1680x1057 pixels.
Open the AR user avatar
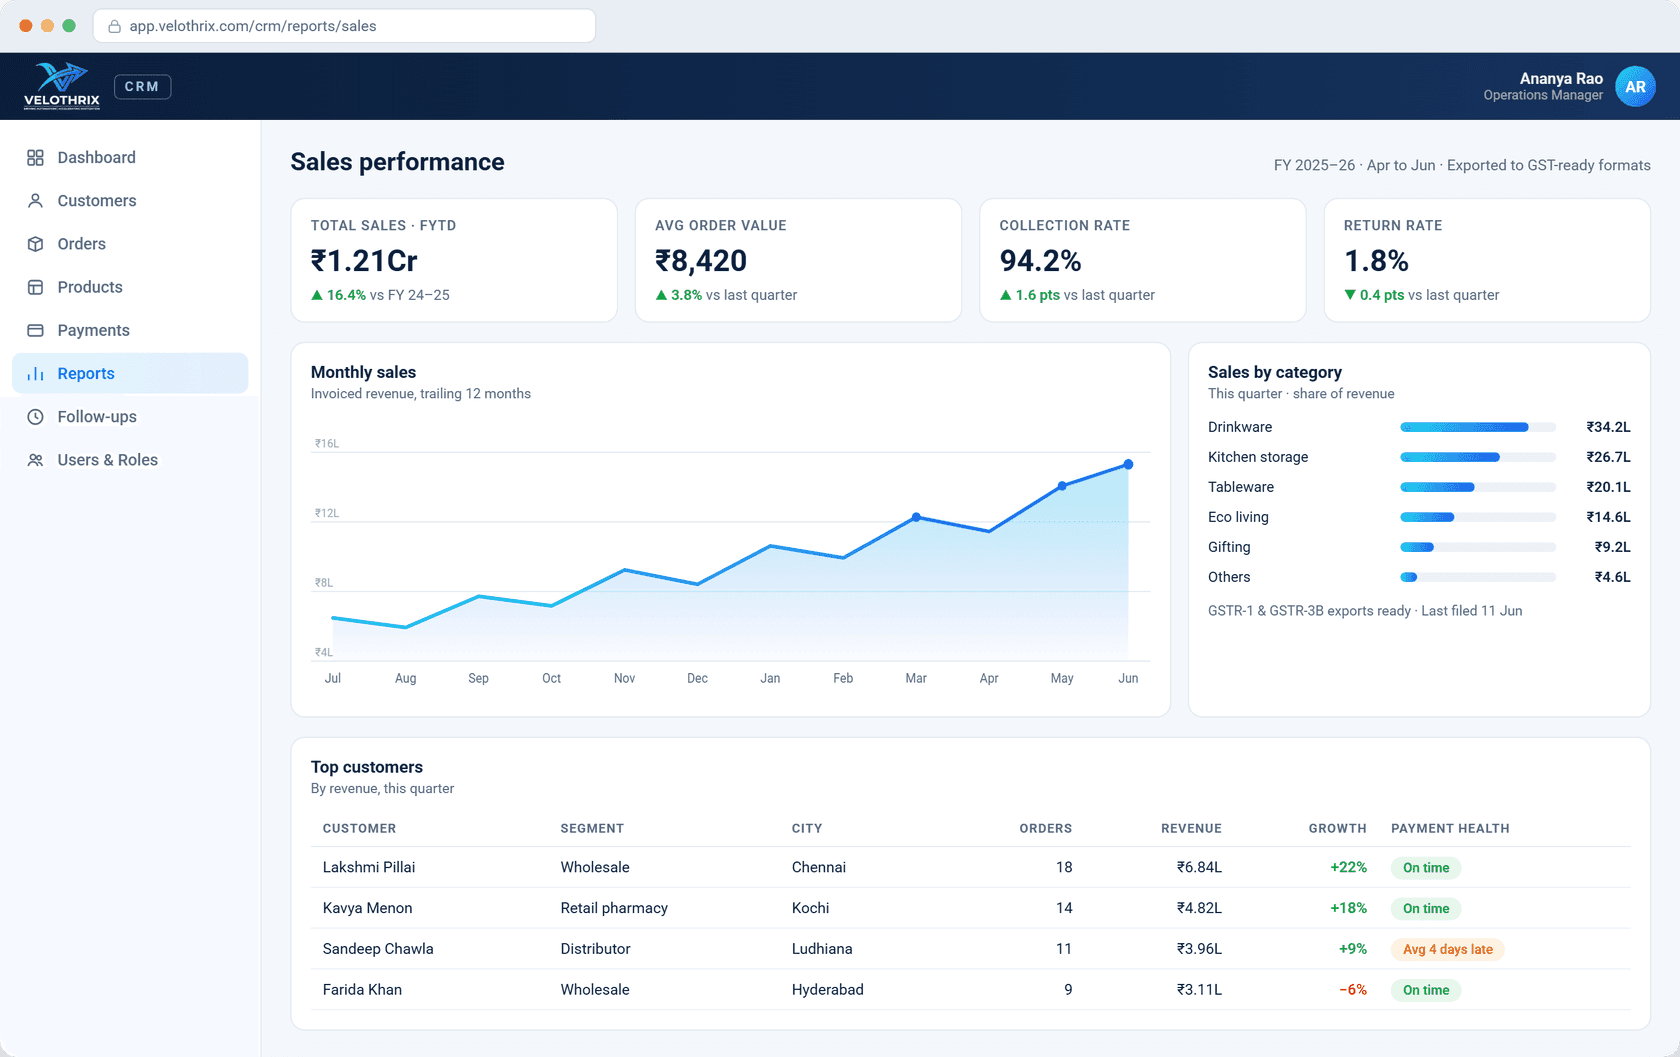tap(1635, 87)
